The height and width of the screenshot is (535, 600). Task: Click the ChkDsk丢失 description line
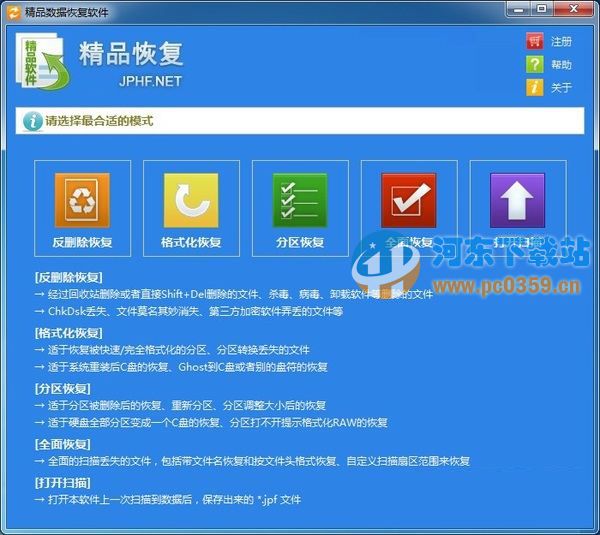pyautogui.click(x=189, y=312)
